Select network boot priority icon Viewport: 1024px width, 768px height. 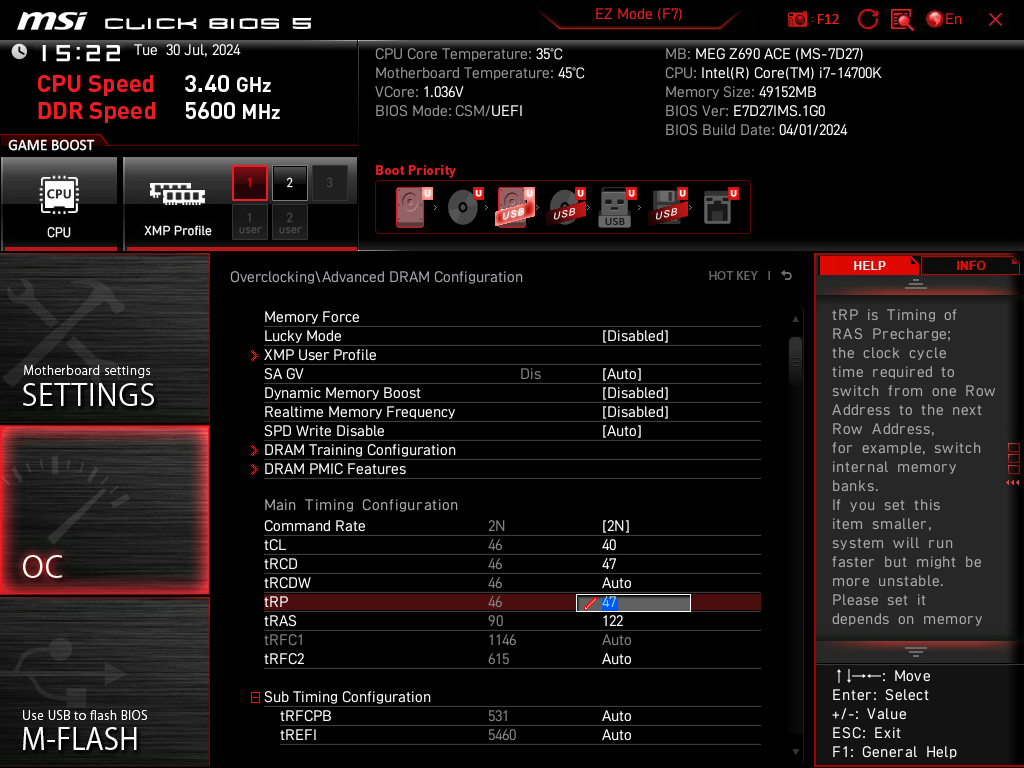pos(719,207)
